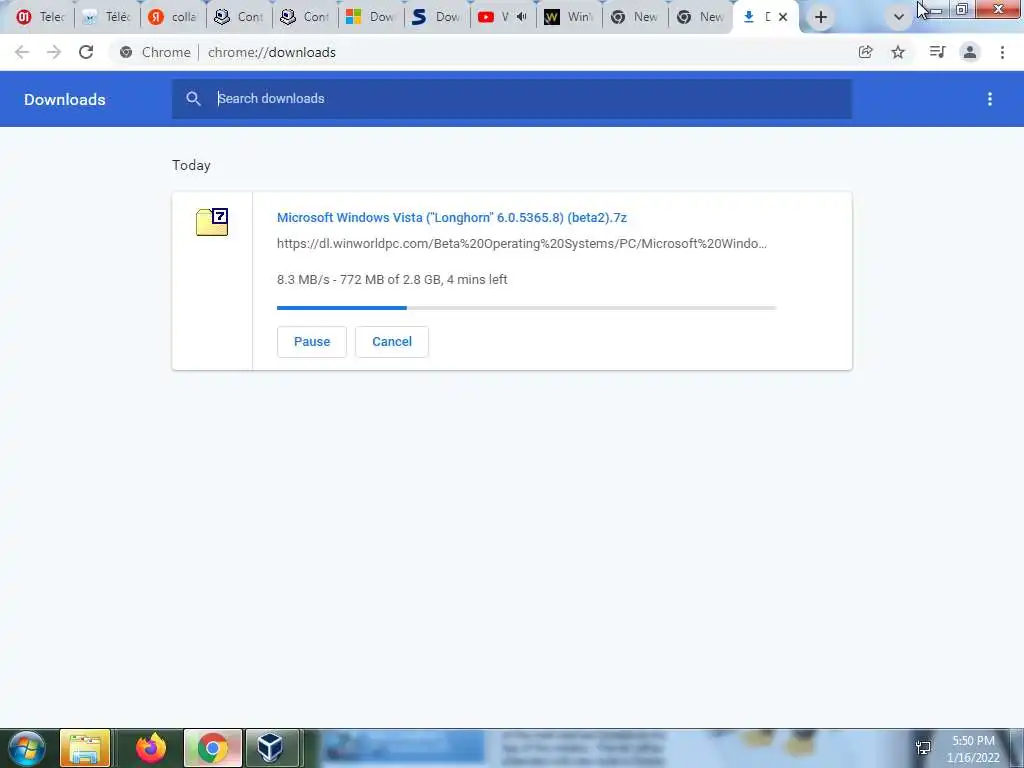The width and height of the screenshot is (1024, 768).
Task: Click the '8.3 MB/s - 772 MB of 2.8 GB' status text
Action: click(392, 280)
